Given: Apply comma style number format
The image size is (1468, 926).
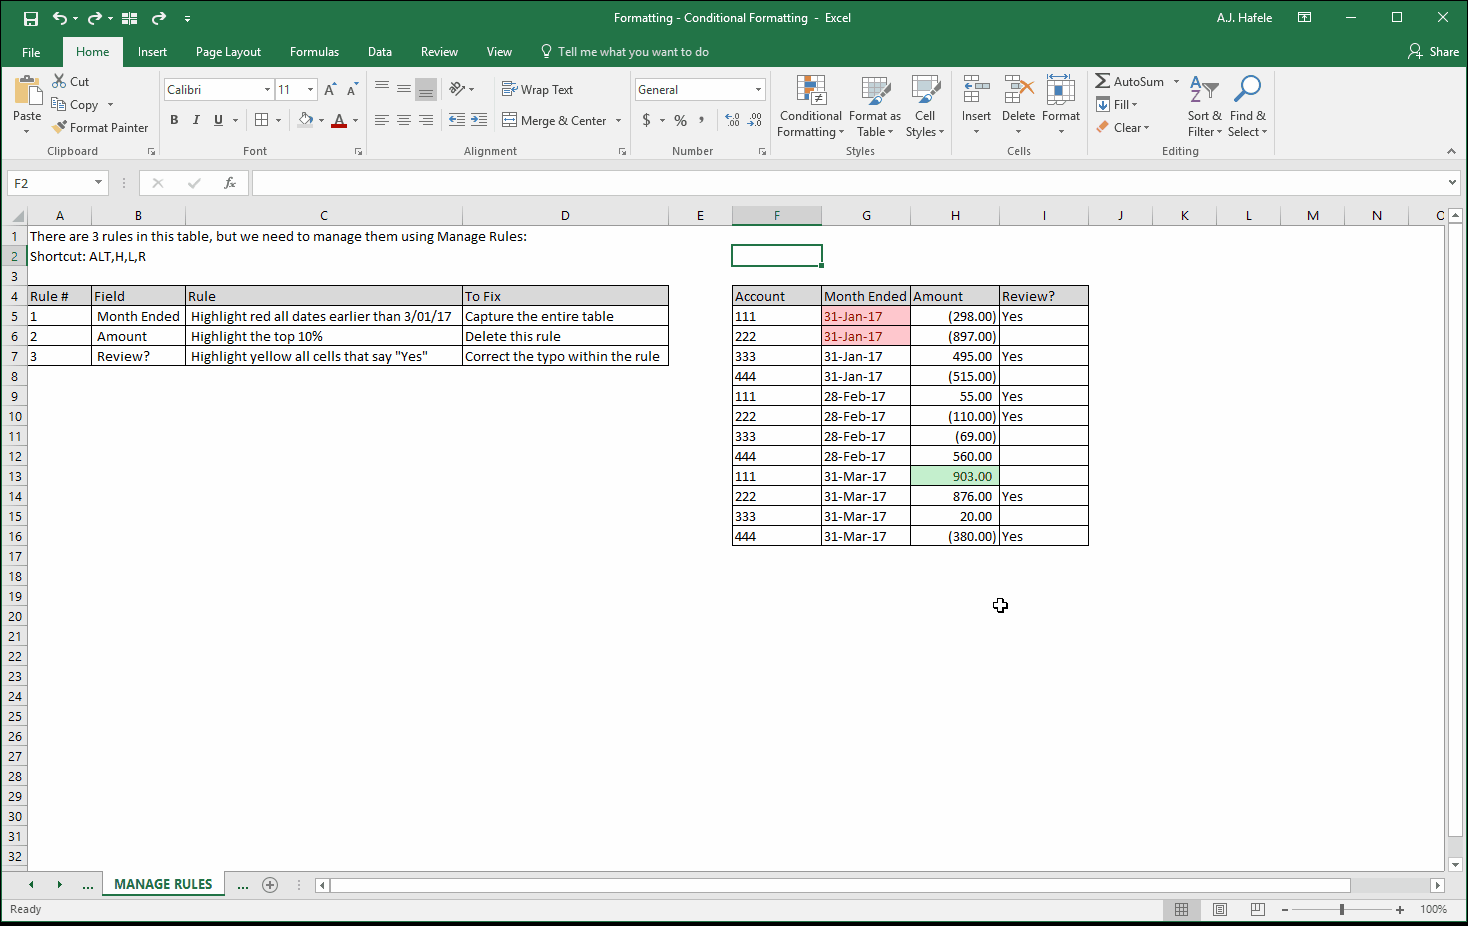Looking at the screenshot, I should coord(702,120).
